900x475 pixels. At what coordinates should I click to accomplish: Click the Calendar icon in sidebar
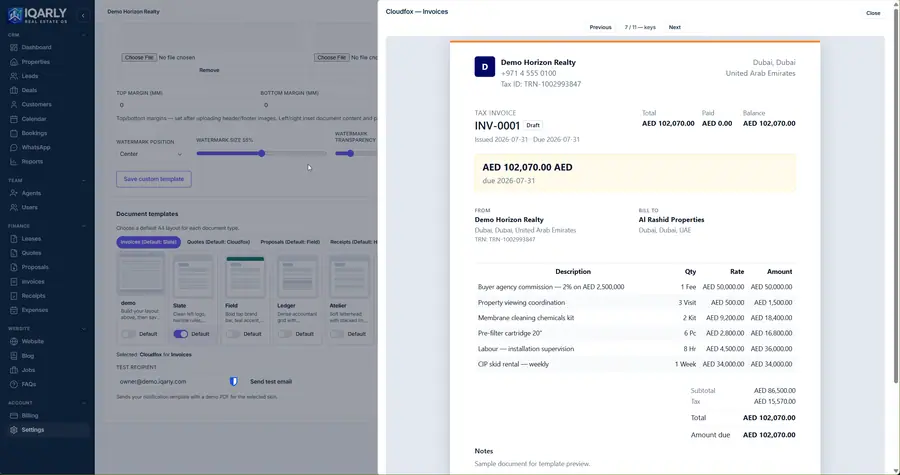pyautogui.click(x=14, y=119)
